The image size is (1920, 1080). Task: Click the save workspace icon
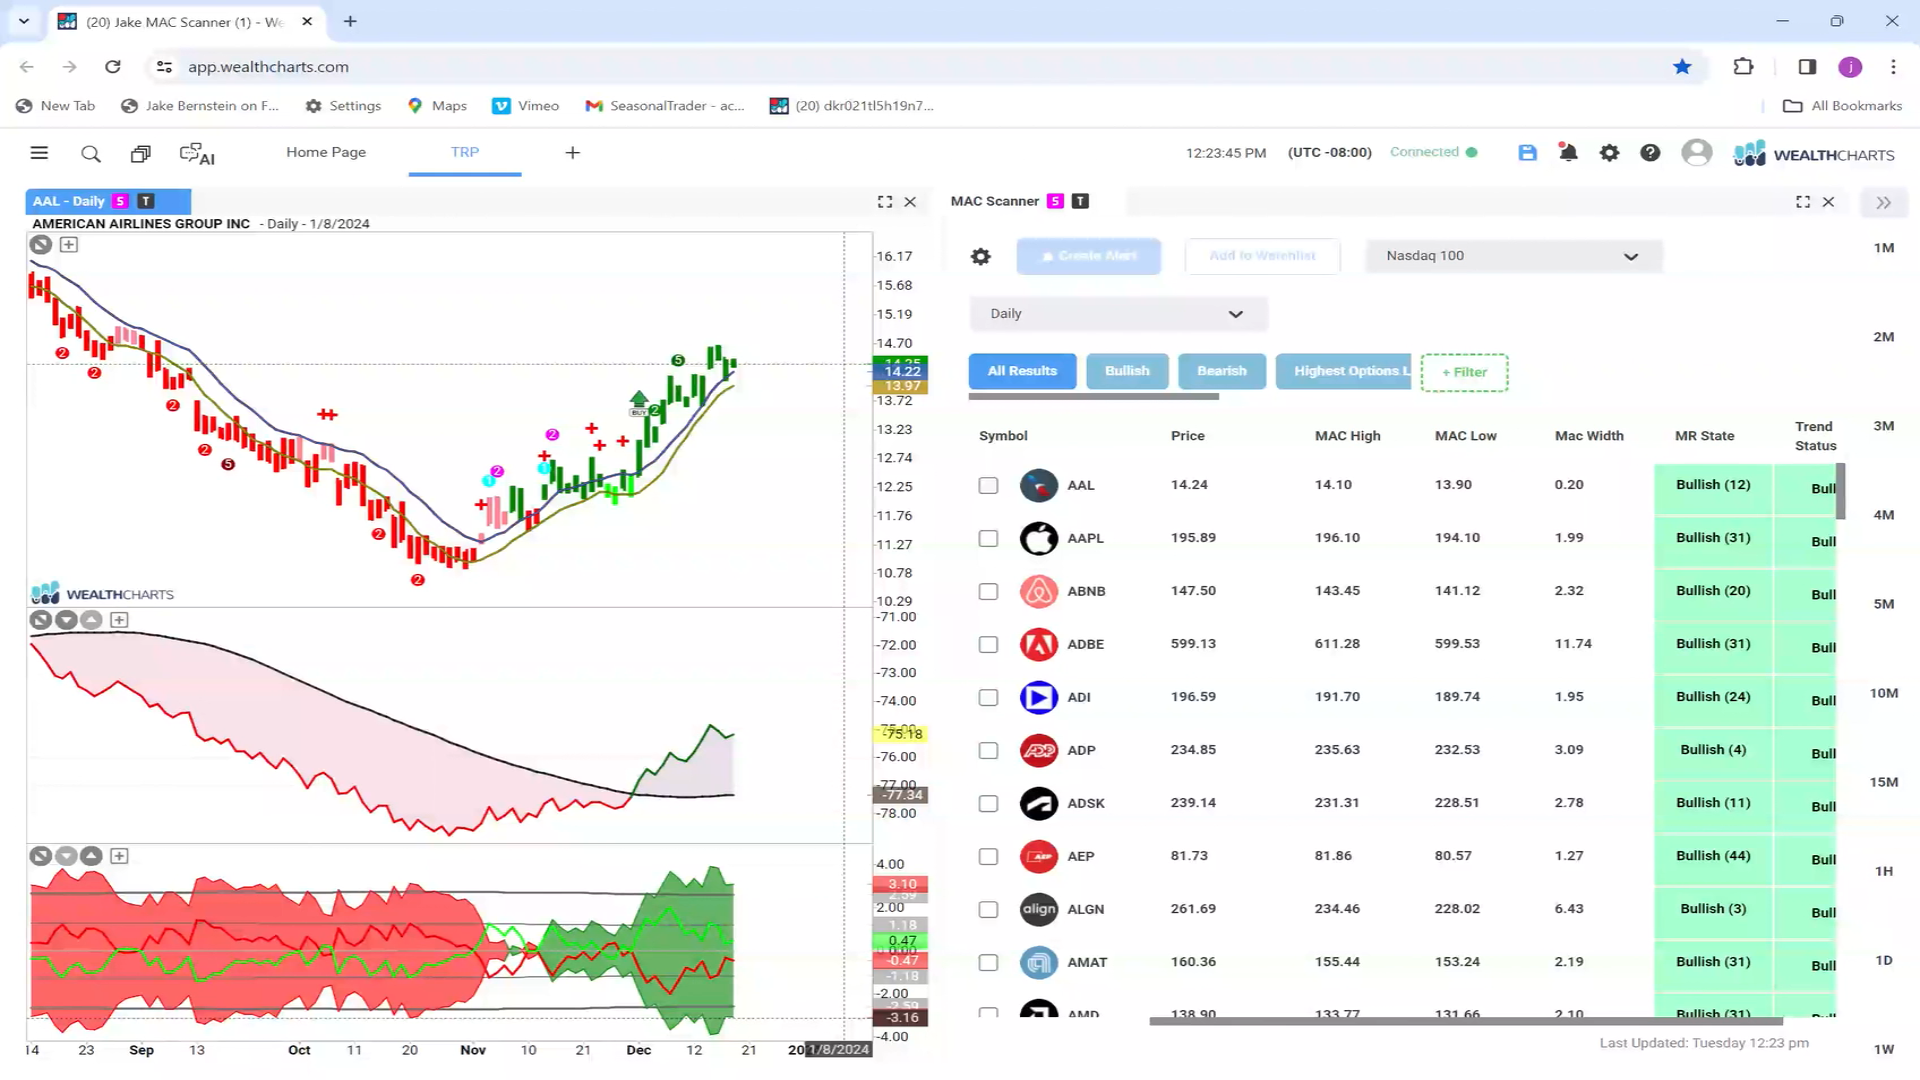coord(1527,153)
